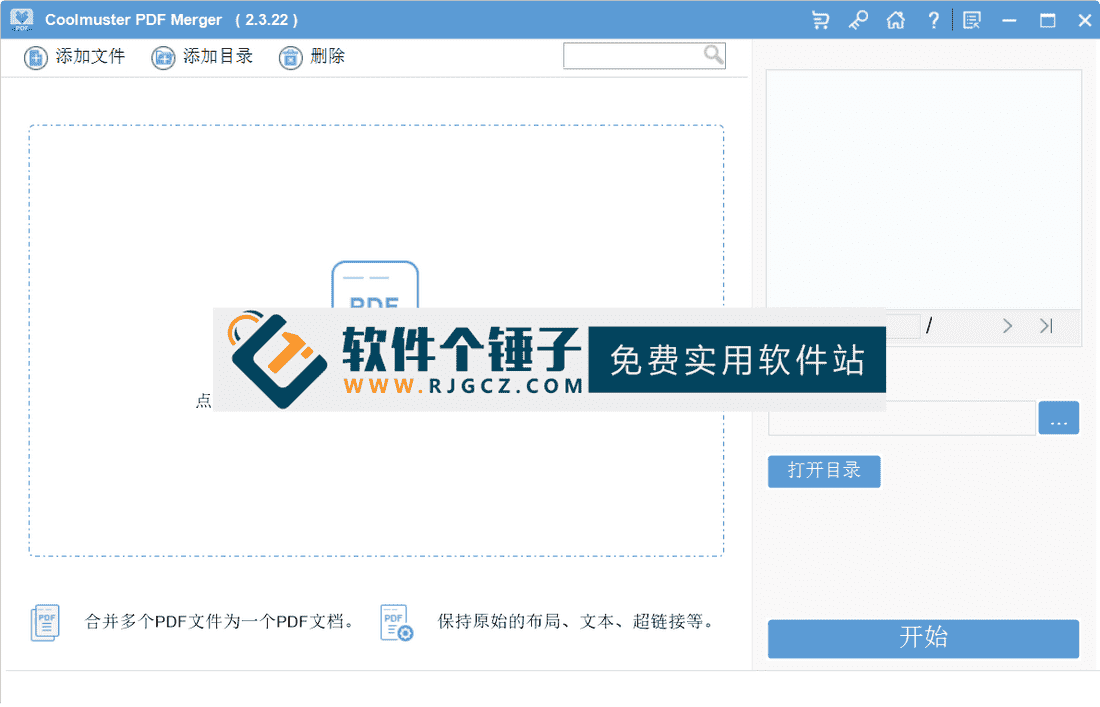
Task: Click the 打开目录 open directory button
Action: click(x=824, y=471)
